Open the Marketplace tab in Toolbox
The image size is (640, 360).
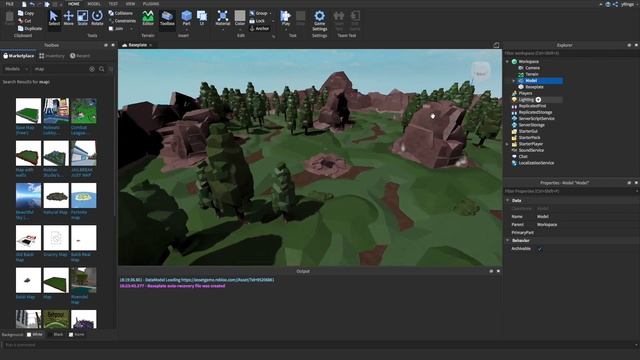[x=19, y=56]
